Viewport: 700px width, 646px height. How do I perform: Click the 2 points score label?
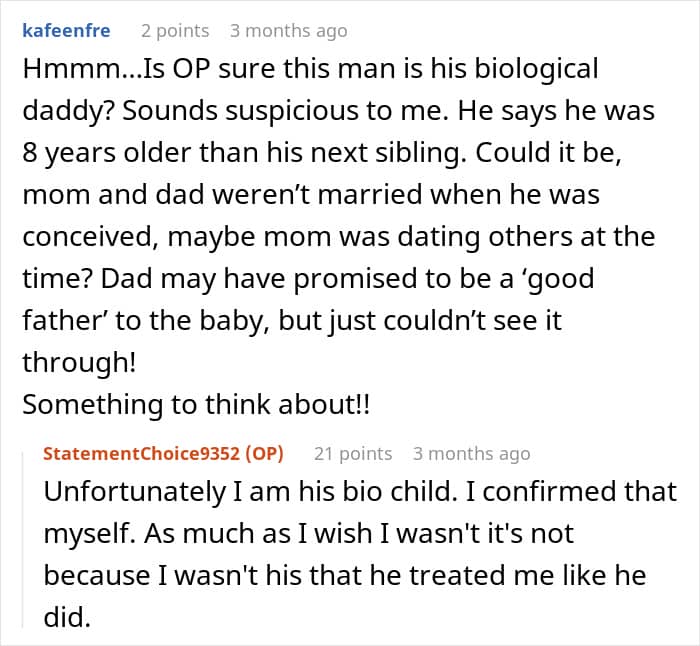click(x=175, y=31)
